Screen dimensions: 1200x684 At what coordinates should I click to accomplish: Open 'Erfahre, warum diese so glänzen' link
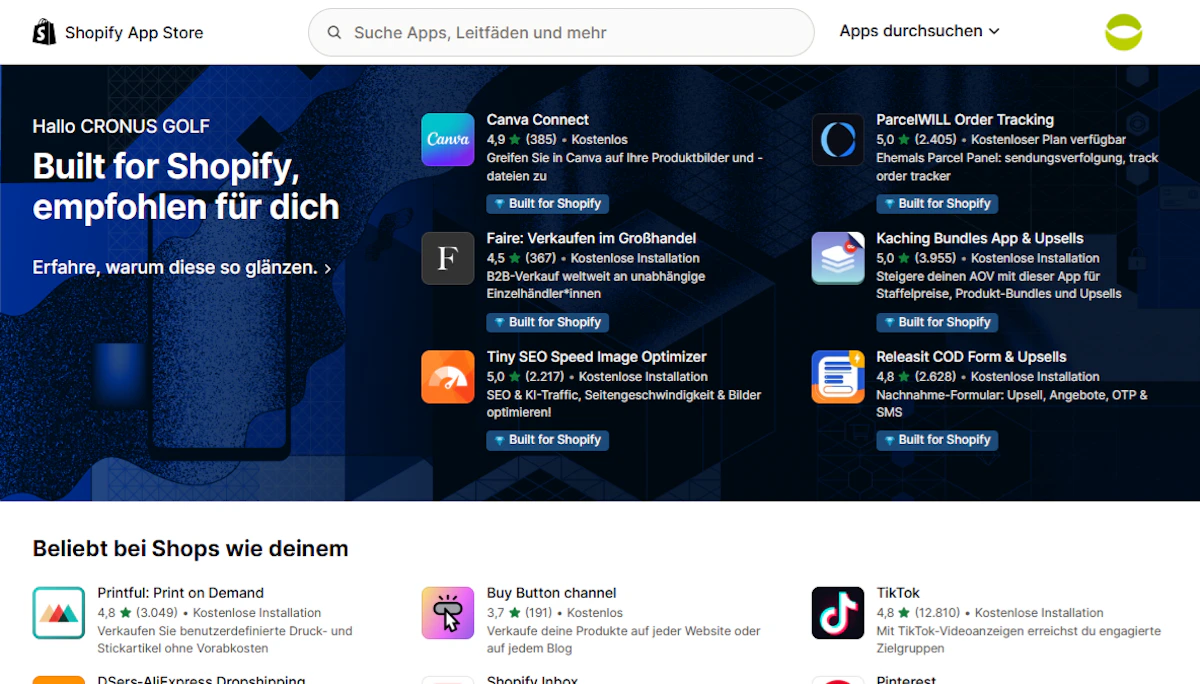[182, 268]
